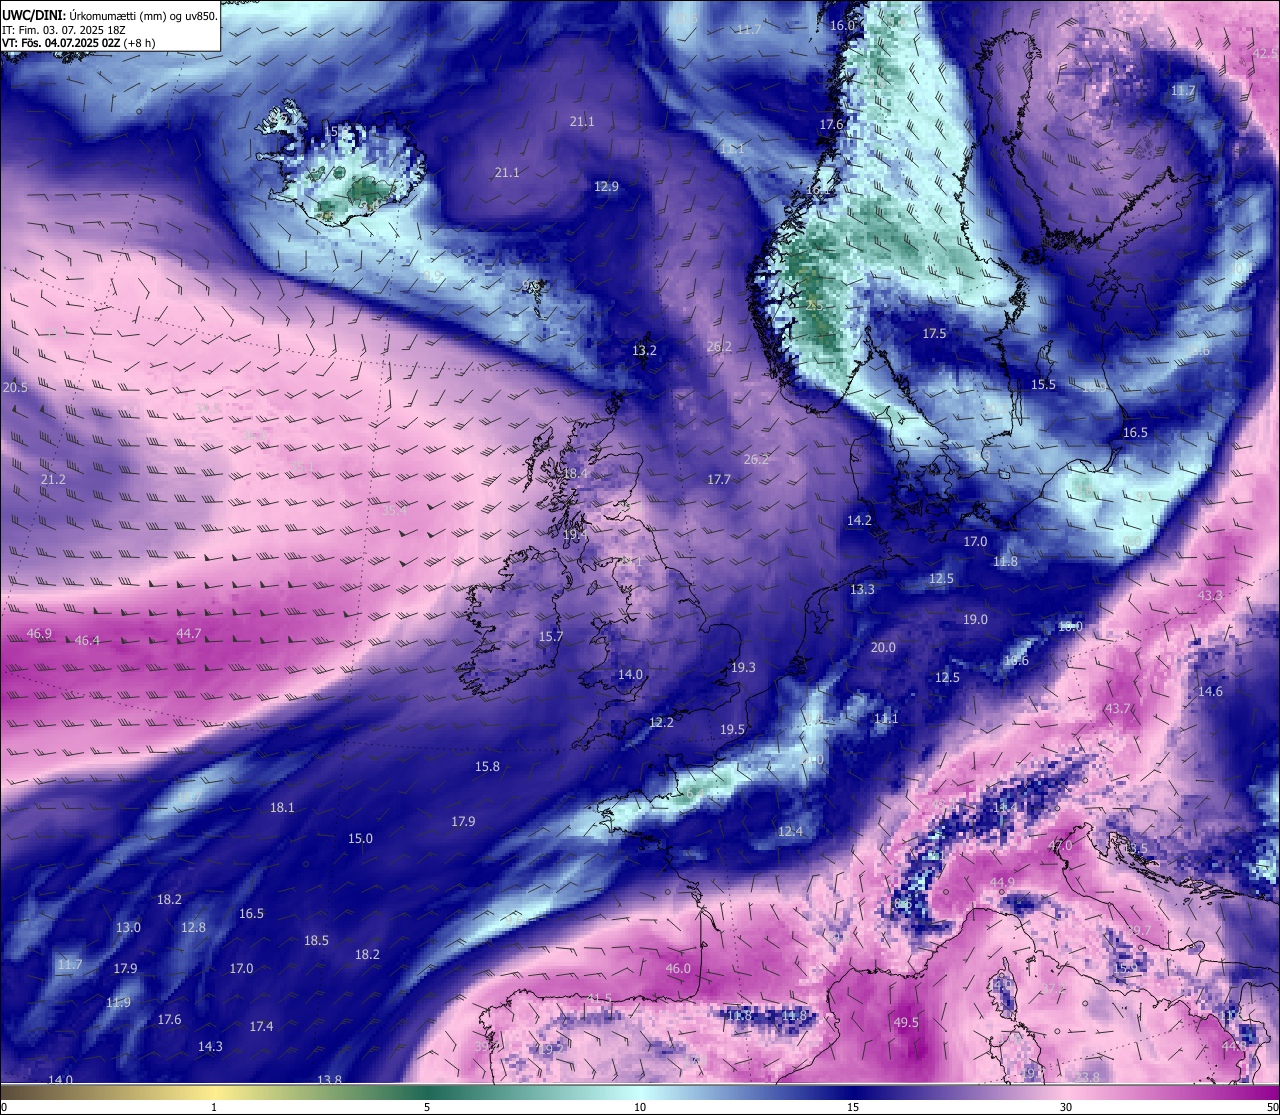Click the '50' label at the color scale end
The height and width of the screenshot is (1115, 1280).
coord(1272,1107)
